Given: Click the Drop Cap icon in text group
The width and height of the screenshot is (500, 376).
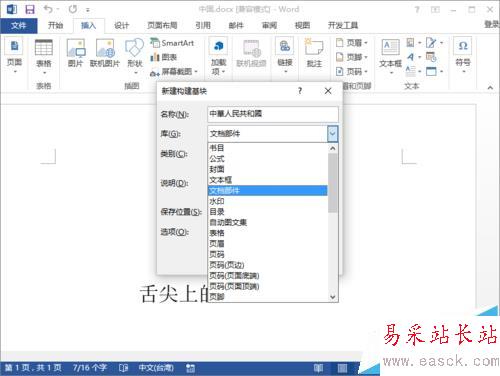Looking at the screenshot, I should [x=413, y=71].
